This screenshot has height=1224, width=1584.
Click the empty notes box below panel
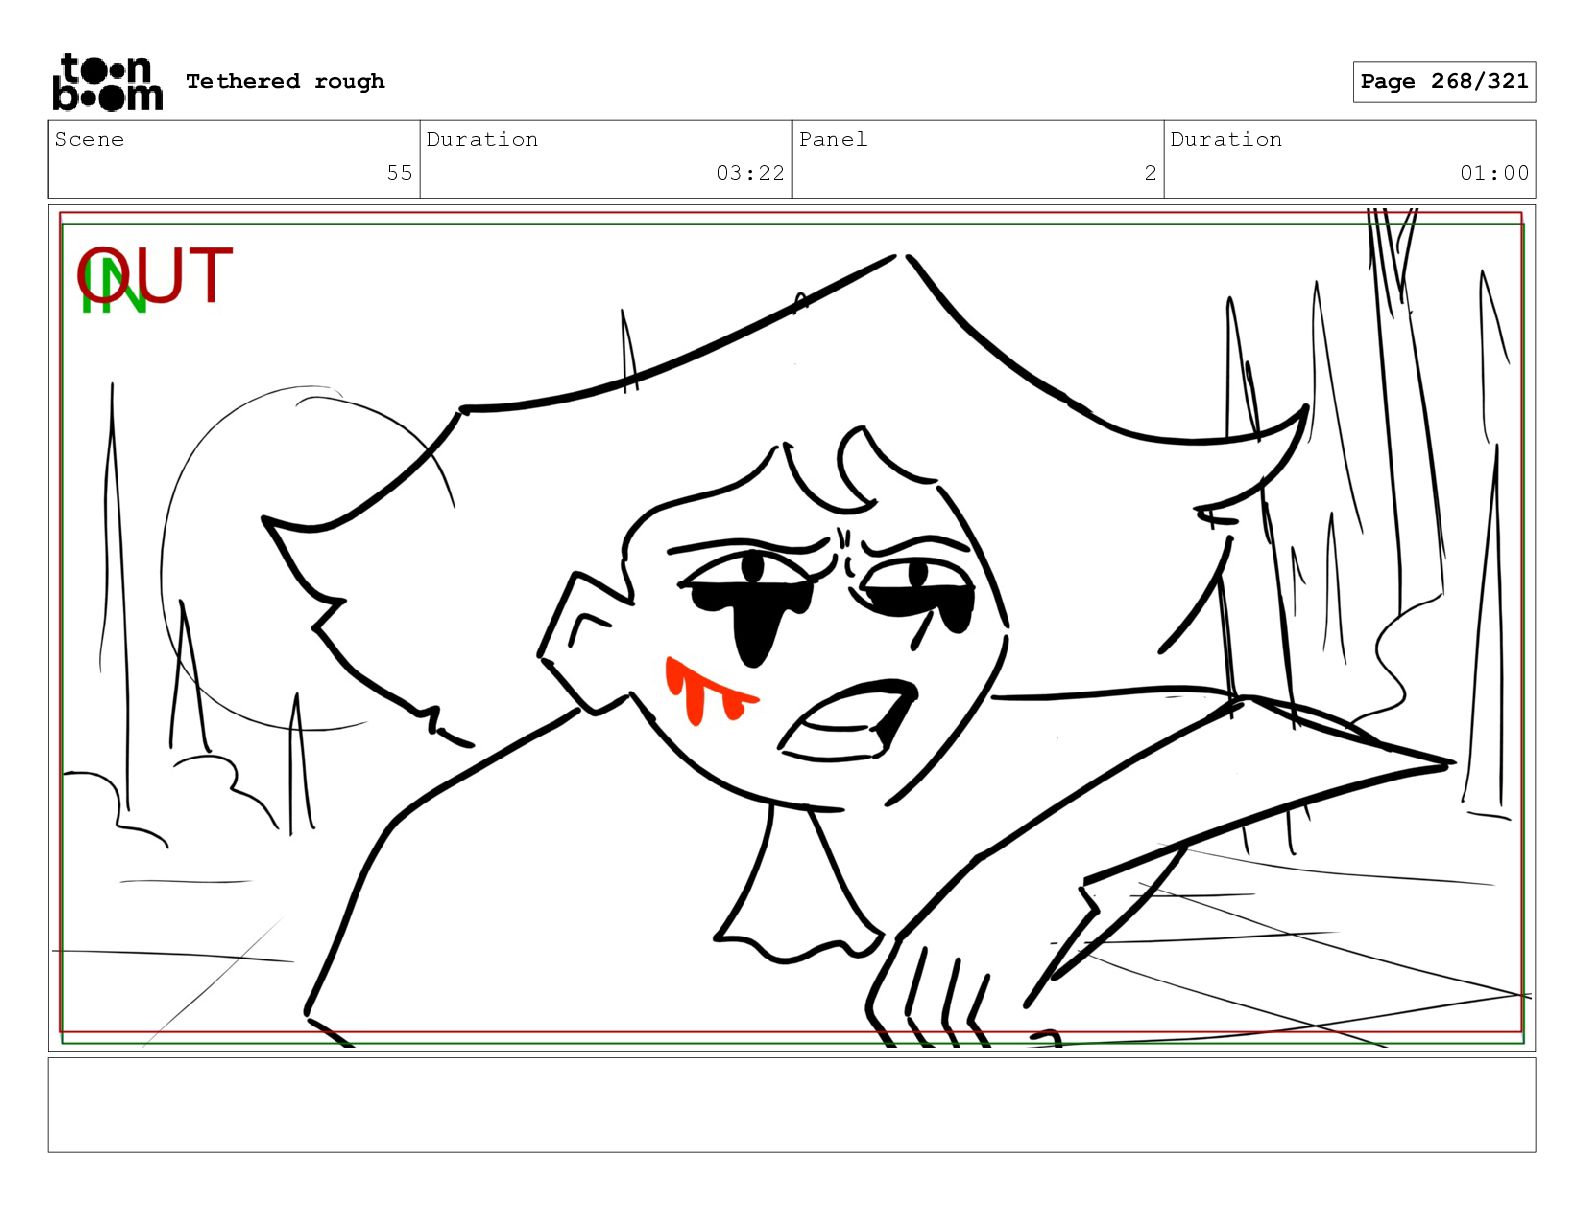[792, 1105]
